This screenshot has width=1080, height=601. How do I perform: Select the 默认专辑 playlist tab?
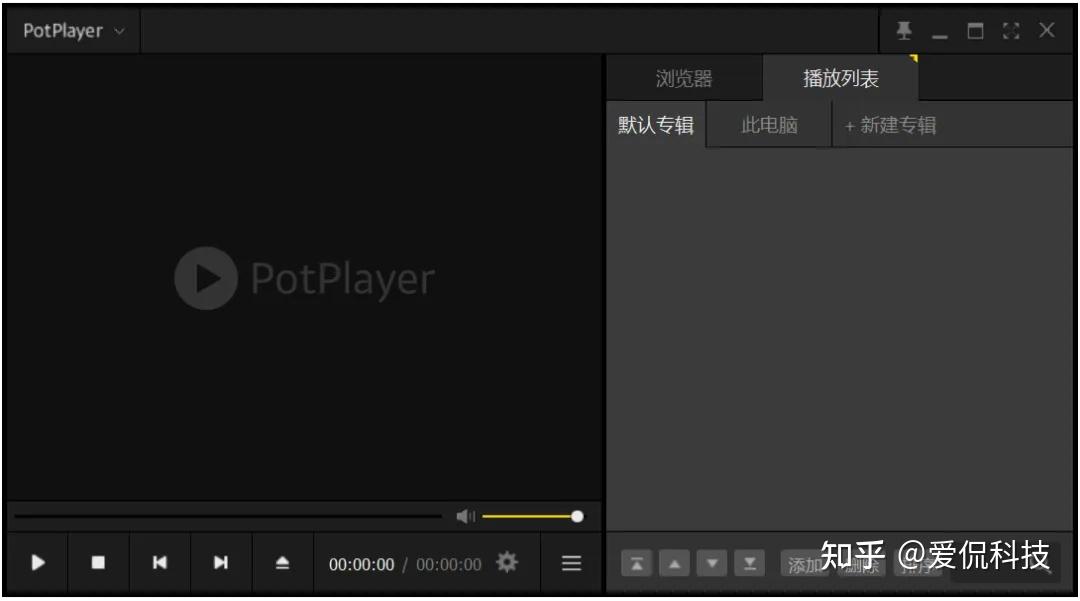click(x=655, y=124)
